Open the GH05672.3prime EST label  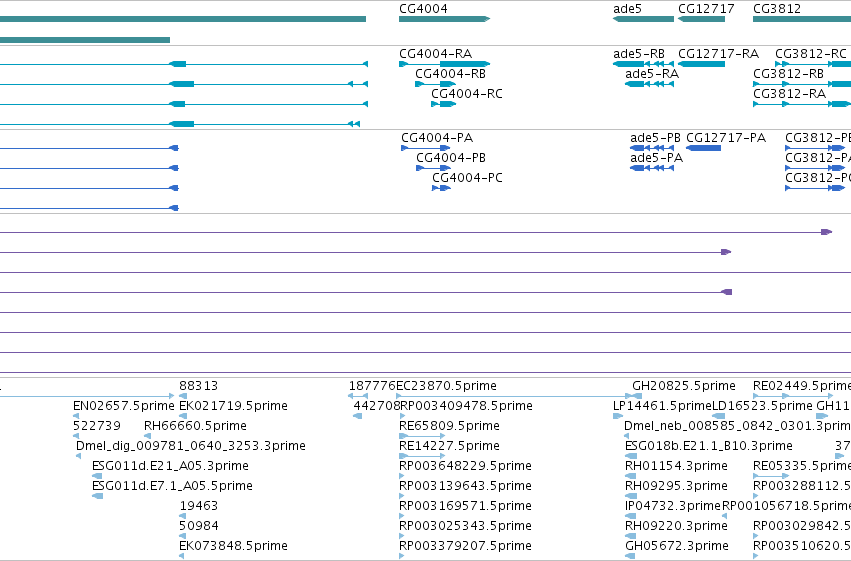pos(677,546)
